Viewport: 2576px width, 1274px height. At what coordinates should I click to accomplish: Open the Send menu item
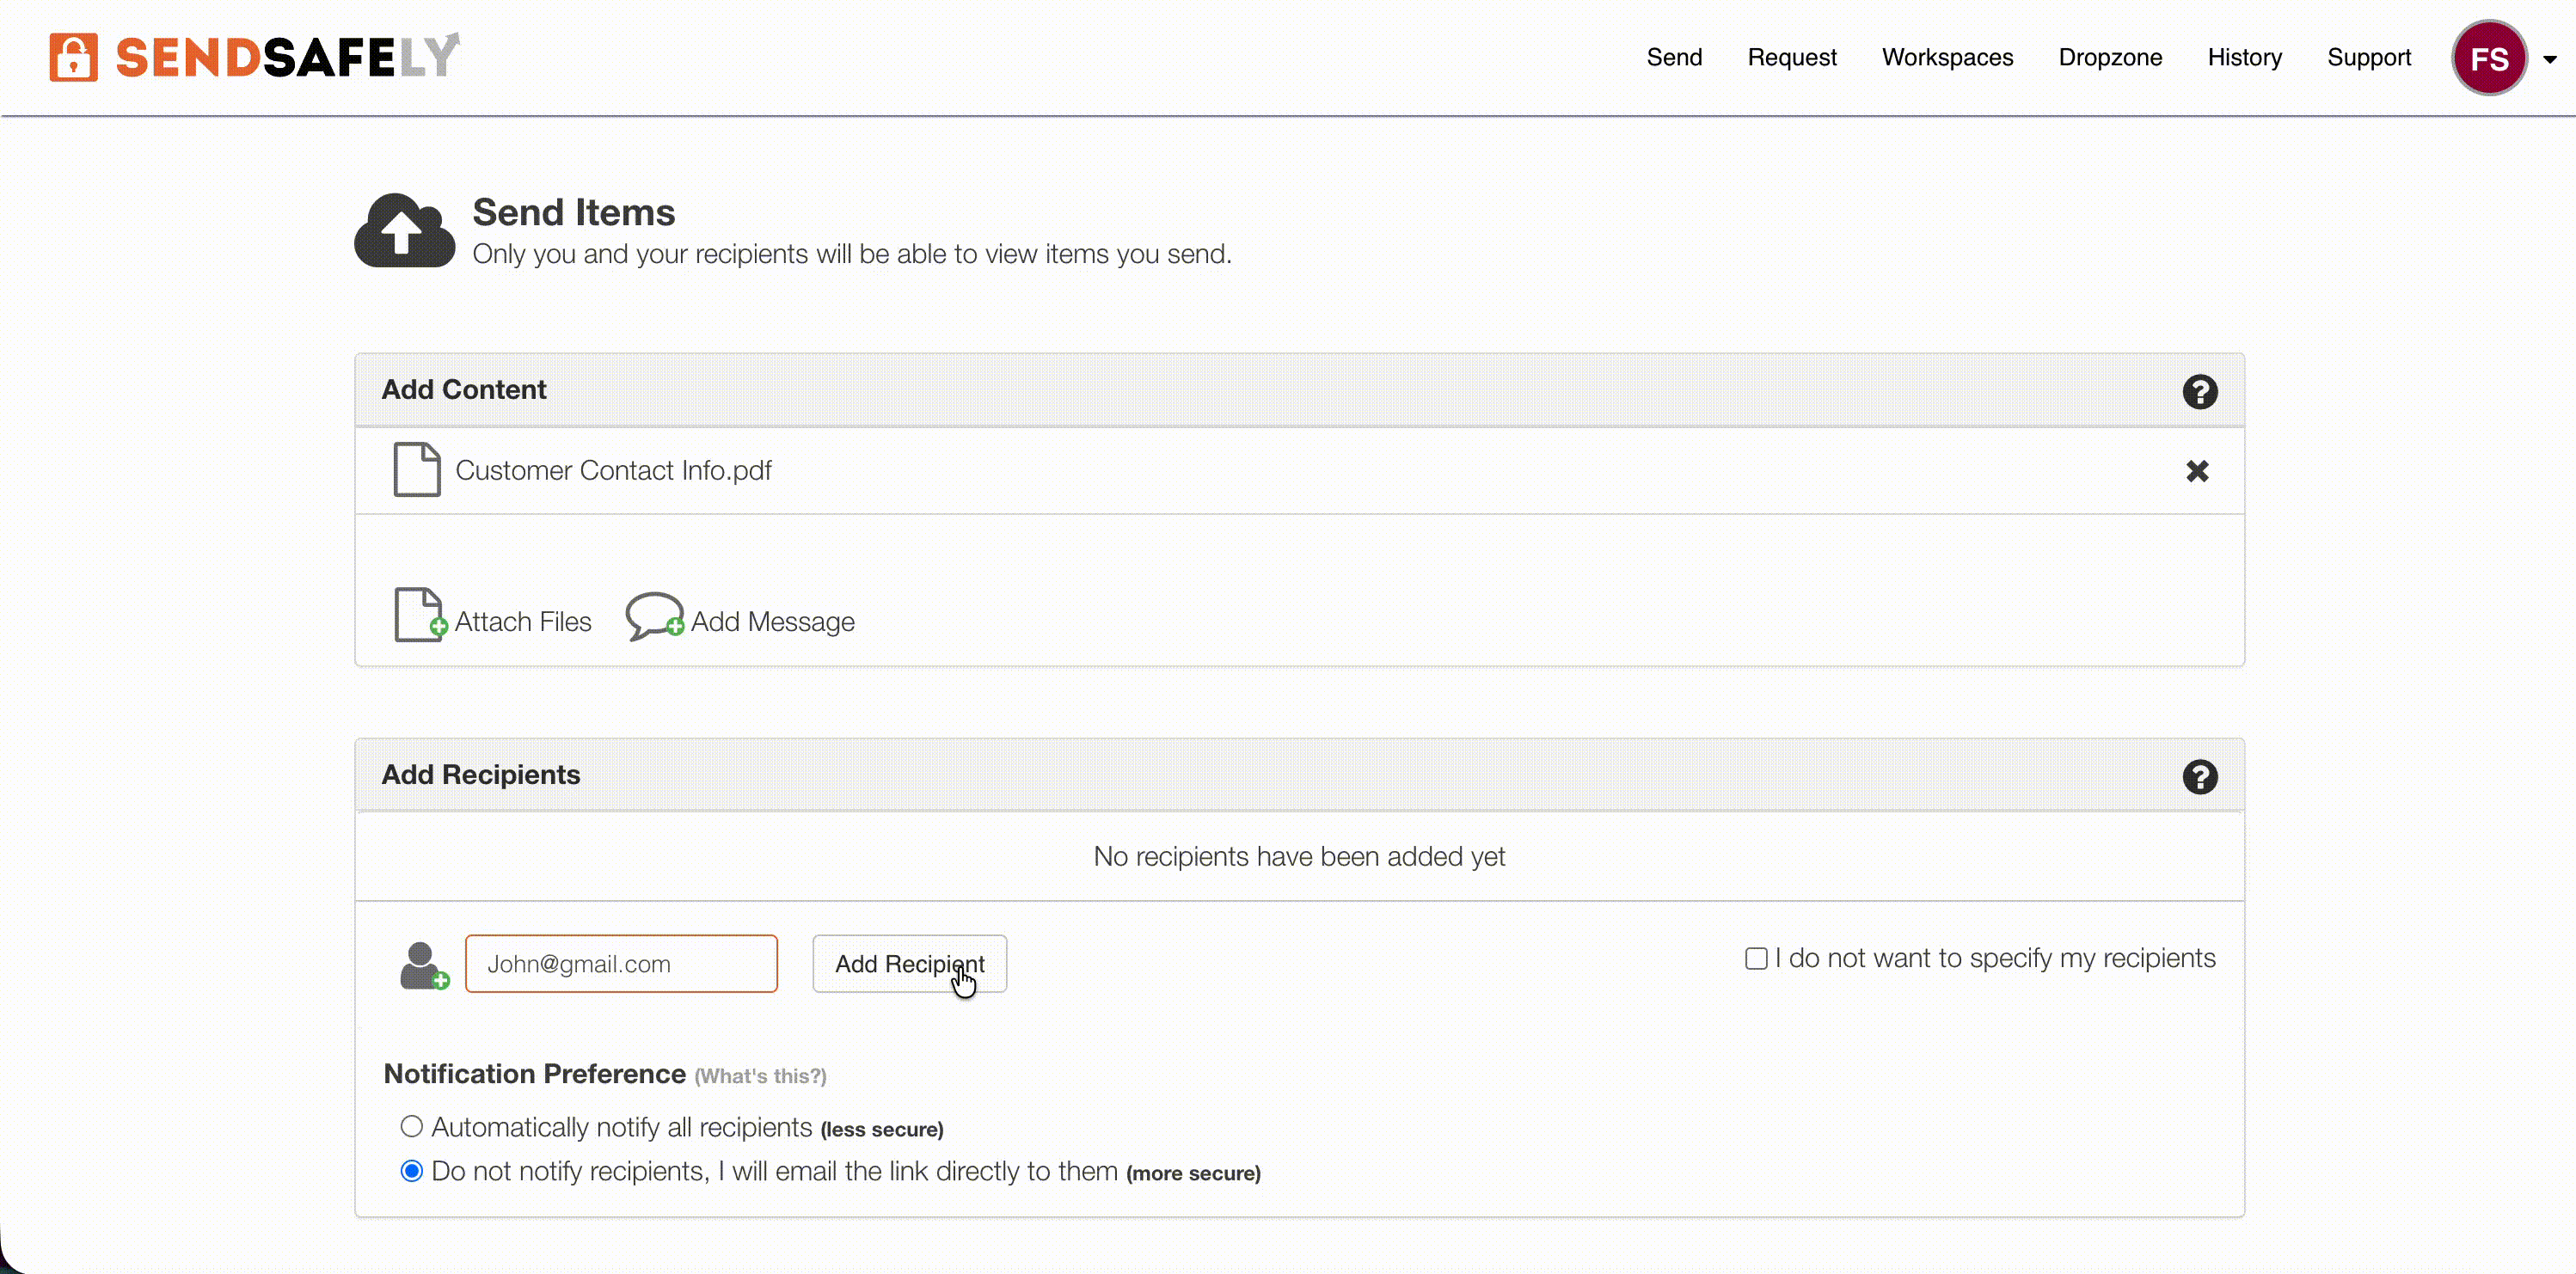(1674, 57)
